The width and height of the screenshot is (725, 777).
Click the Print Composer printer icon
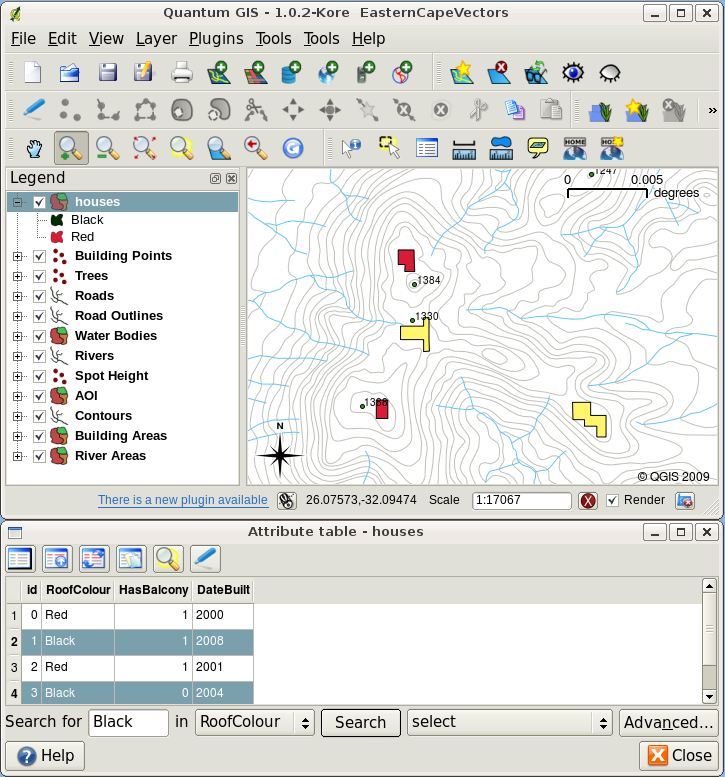[181, 72]
